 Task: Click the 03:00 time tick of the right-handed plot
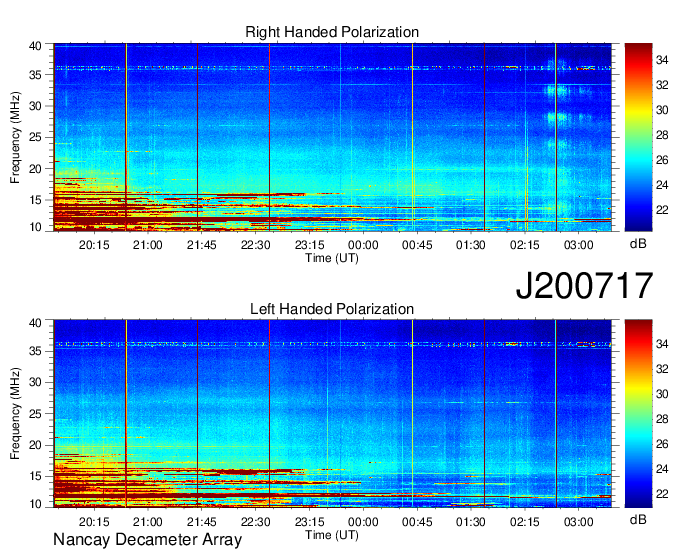(579, 245)
